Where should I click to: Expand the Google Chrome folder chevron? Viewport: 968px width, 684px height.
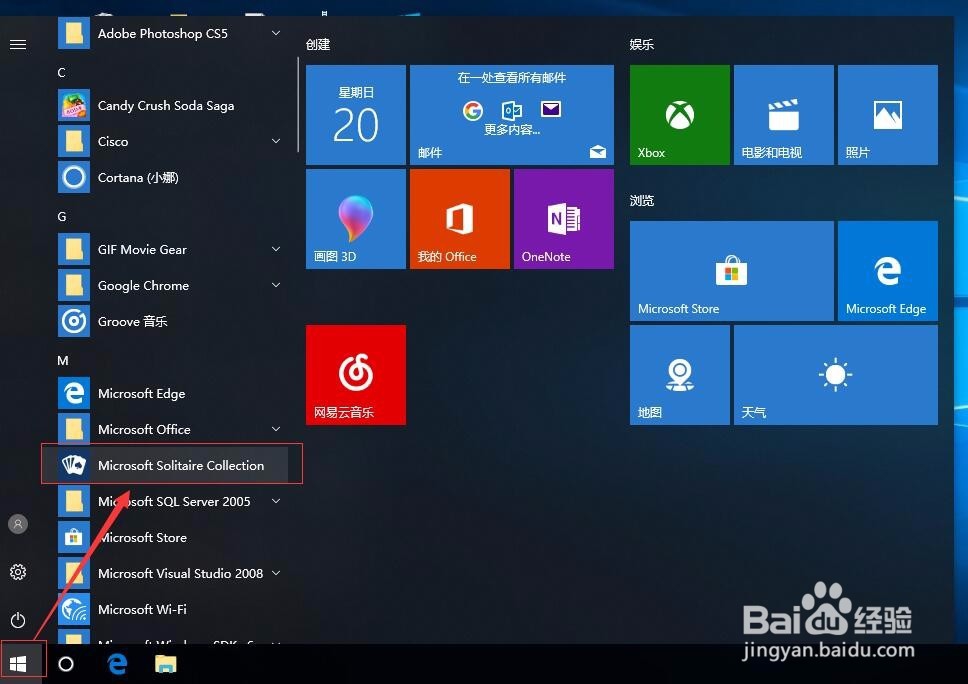tap(276, 285)
